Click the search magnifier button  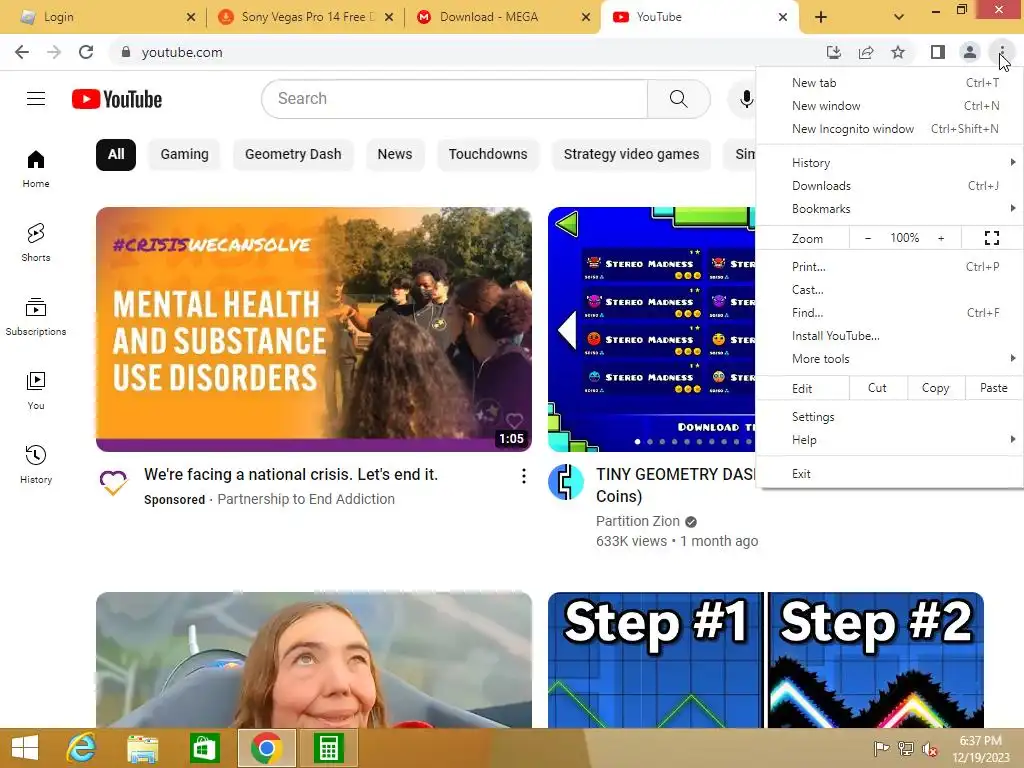pyautogui.click(x=679, y=99)
